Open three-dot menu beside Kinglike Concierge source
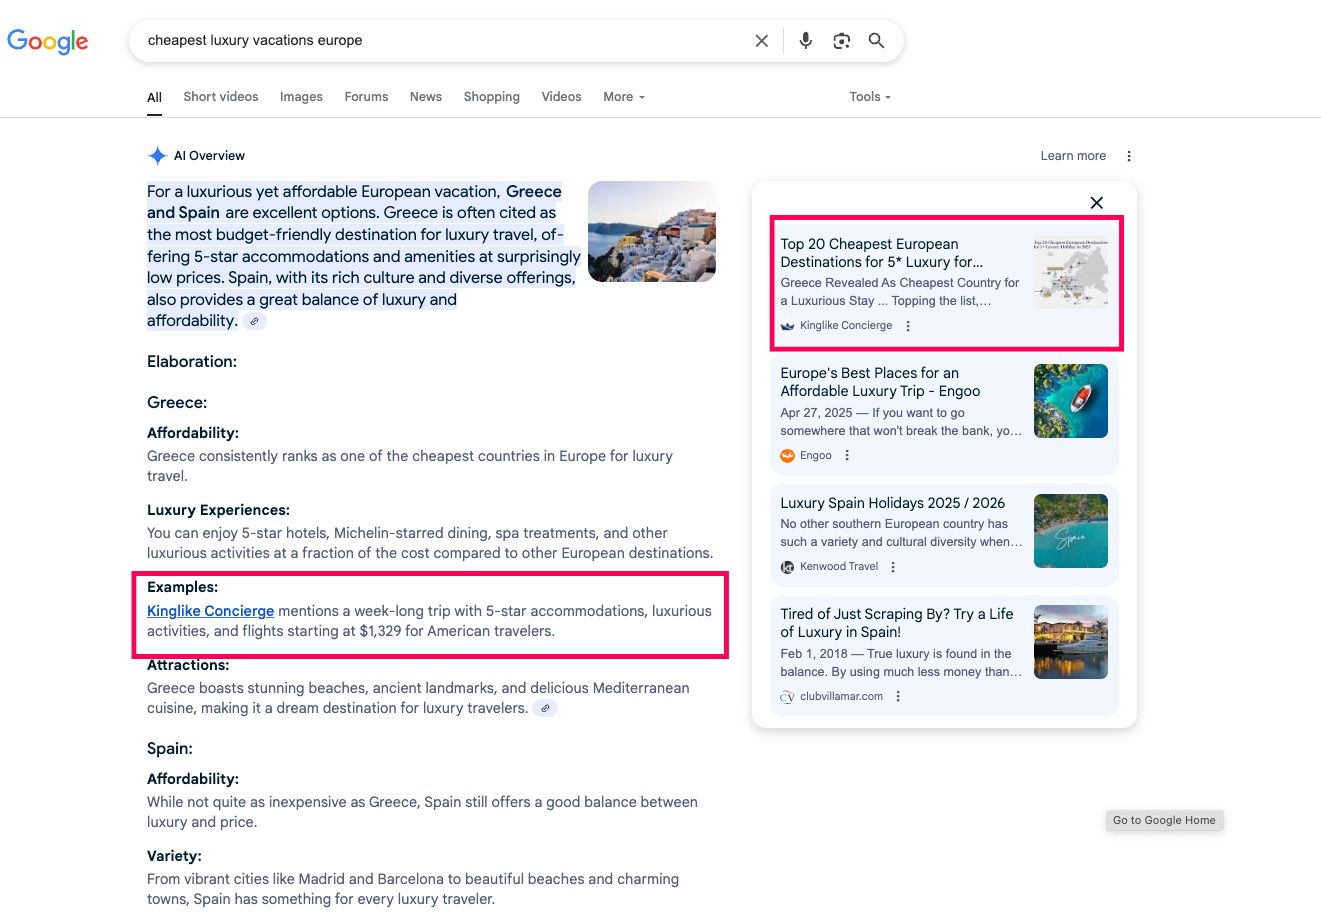This screenshot has height=916, width=1321. pyautogui.click(x=908, y=326)
